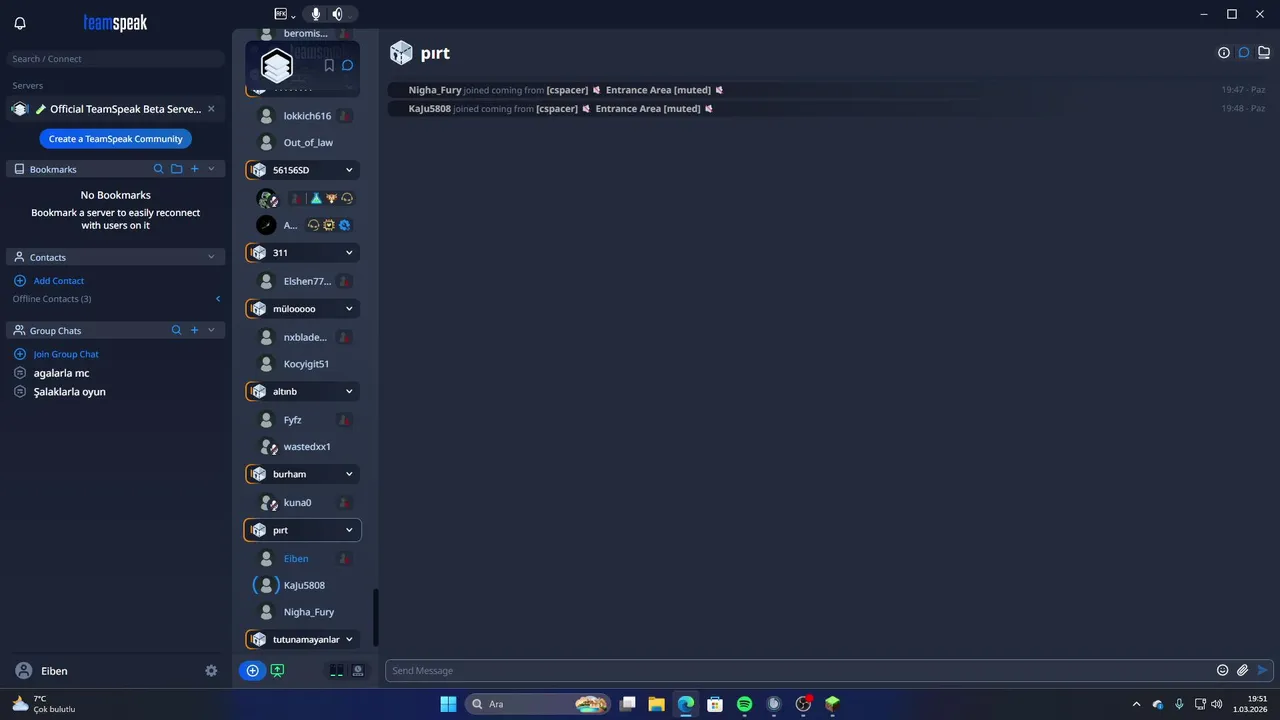Collapse the Bookmarks section

211,169
